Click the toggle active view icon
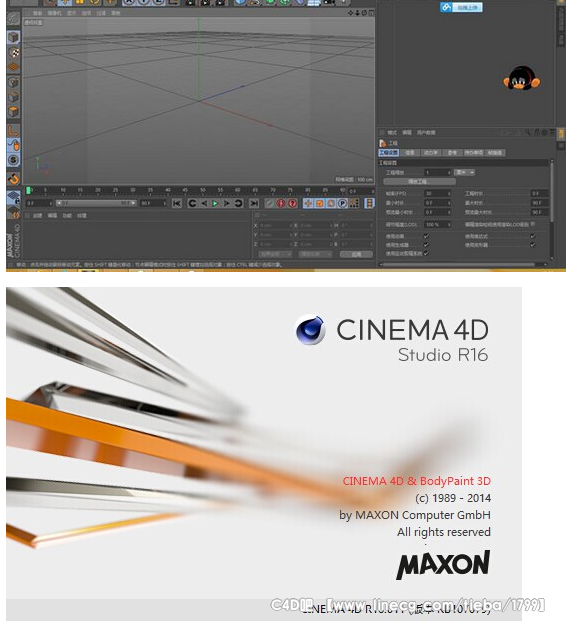571x622 pixels. 371,13
